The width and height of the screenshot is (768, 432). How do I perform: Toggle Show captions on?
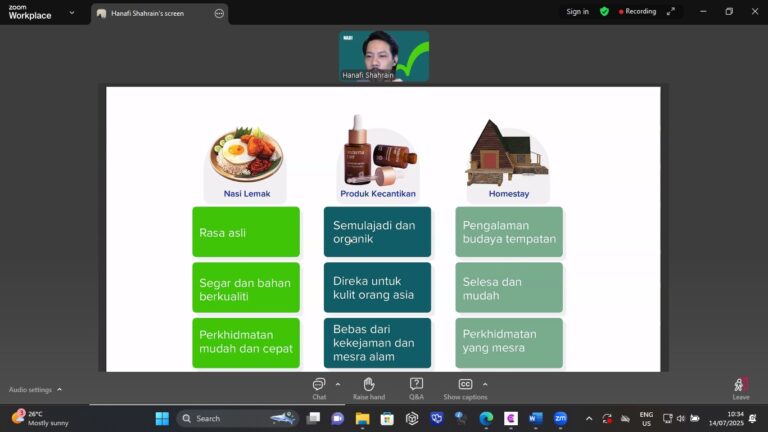click(465, 387)
